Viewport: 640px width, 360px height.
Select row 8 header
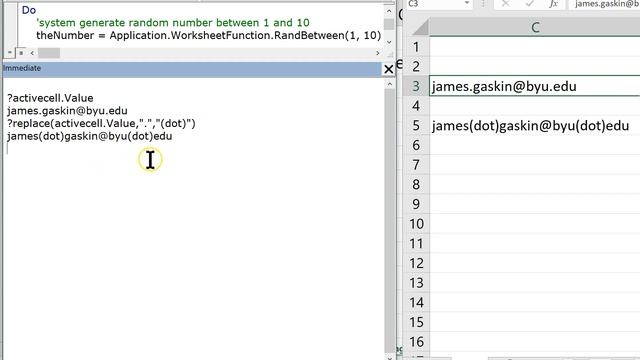416,184
